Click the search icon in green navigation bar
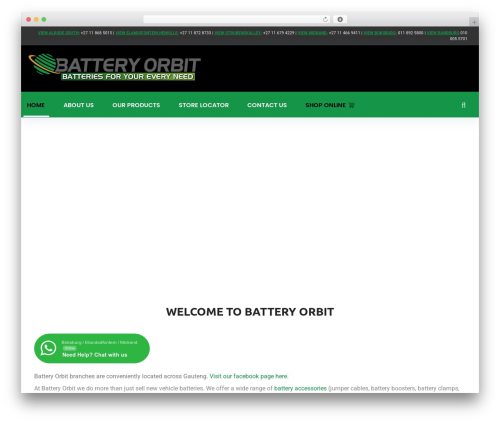Image resolution: width=500 pixels, height=423 pixels. pyautogui.click(x=463, y=105)
